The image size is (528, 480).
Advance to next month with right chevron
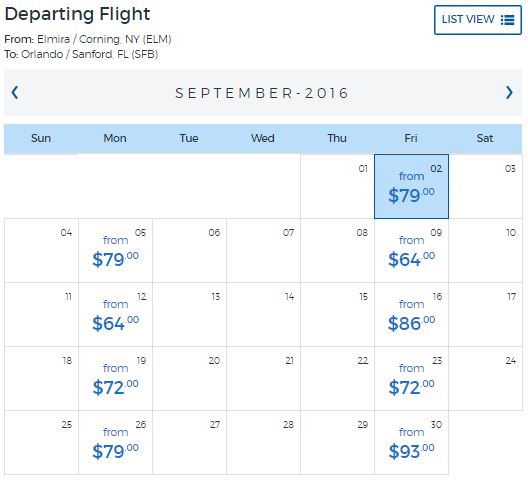tap(509, 92)
